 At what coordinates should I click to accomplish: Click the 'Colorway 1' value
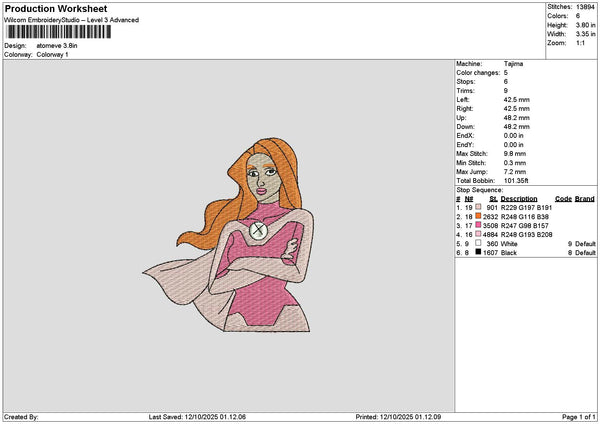coord(52,55)
